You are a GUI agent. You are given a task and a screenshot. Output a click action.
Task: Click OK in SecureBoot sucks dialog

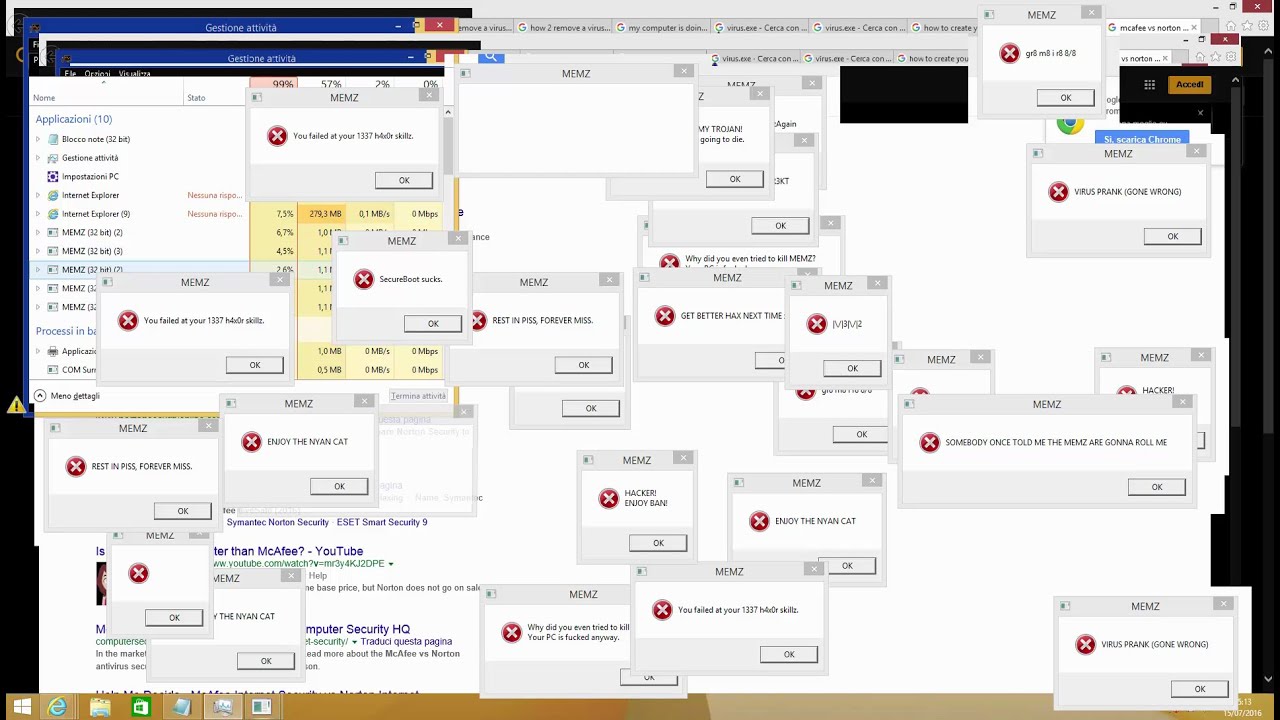click(433, 323)
